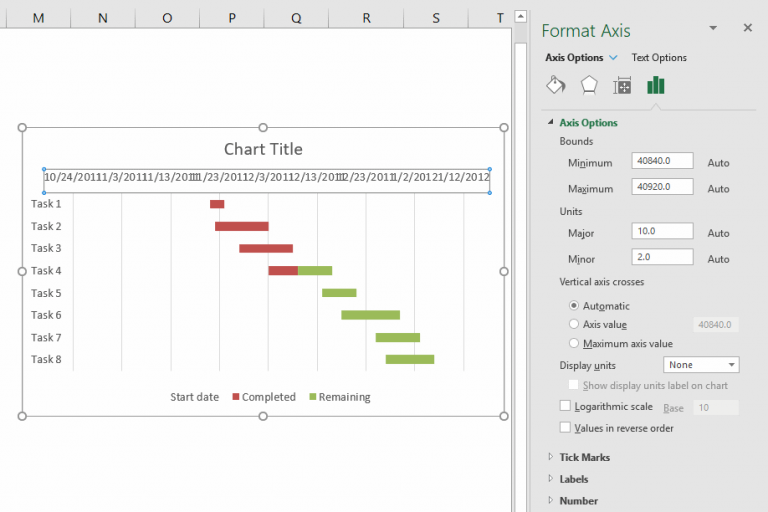Reset Maximum bound to Auto
Image resolution: width=768 pixels, height=512 pixels.
[718, 189]
